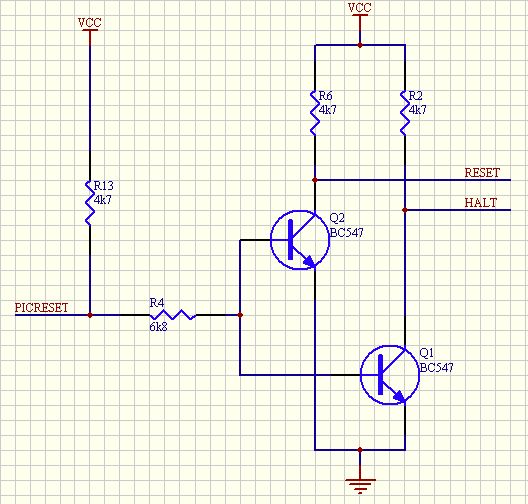Select the RESET net label
This screenshot has height=504, width=528.
[482, 173]
